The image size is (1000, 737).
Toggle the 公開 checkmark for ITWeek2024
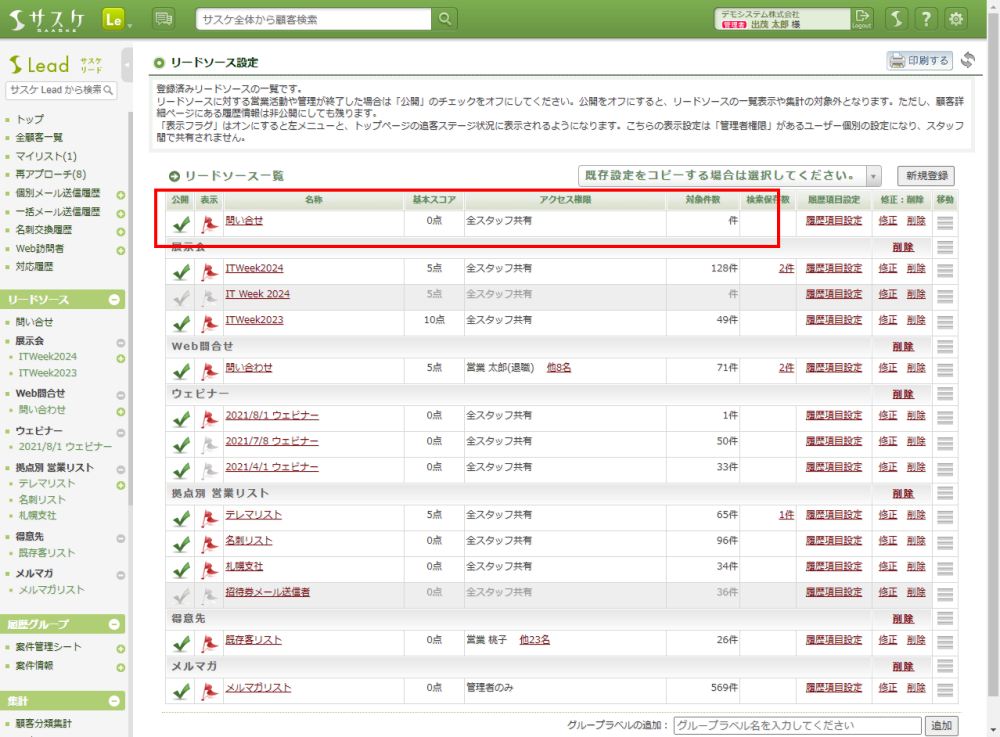pyautogui.click(x=181, y=269)
